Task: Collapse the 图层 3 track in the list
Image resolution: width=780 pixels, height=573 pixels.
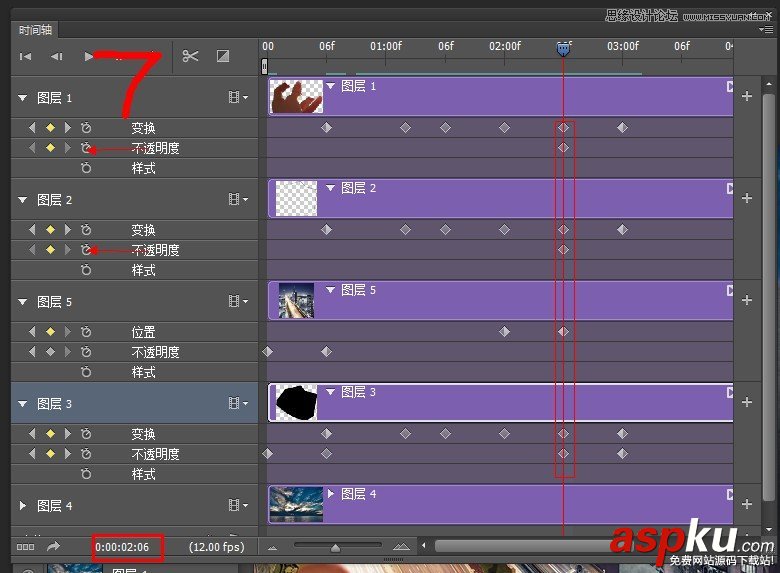Action: 22,404
